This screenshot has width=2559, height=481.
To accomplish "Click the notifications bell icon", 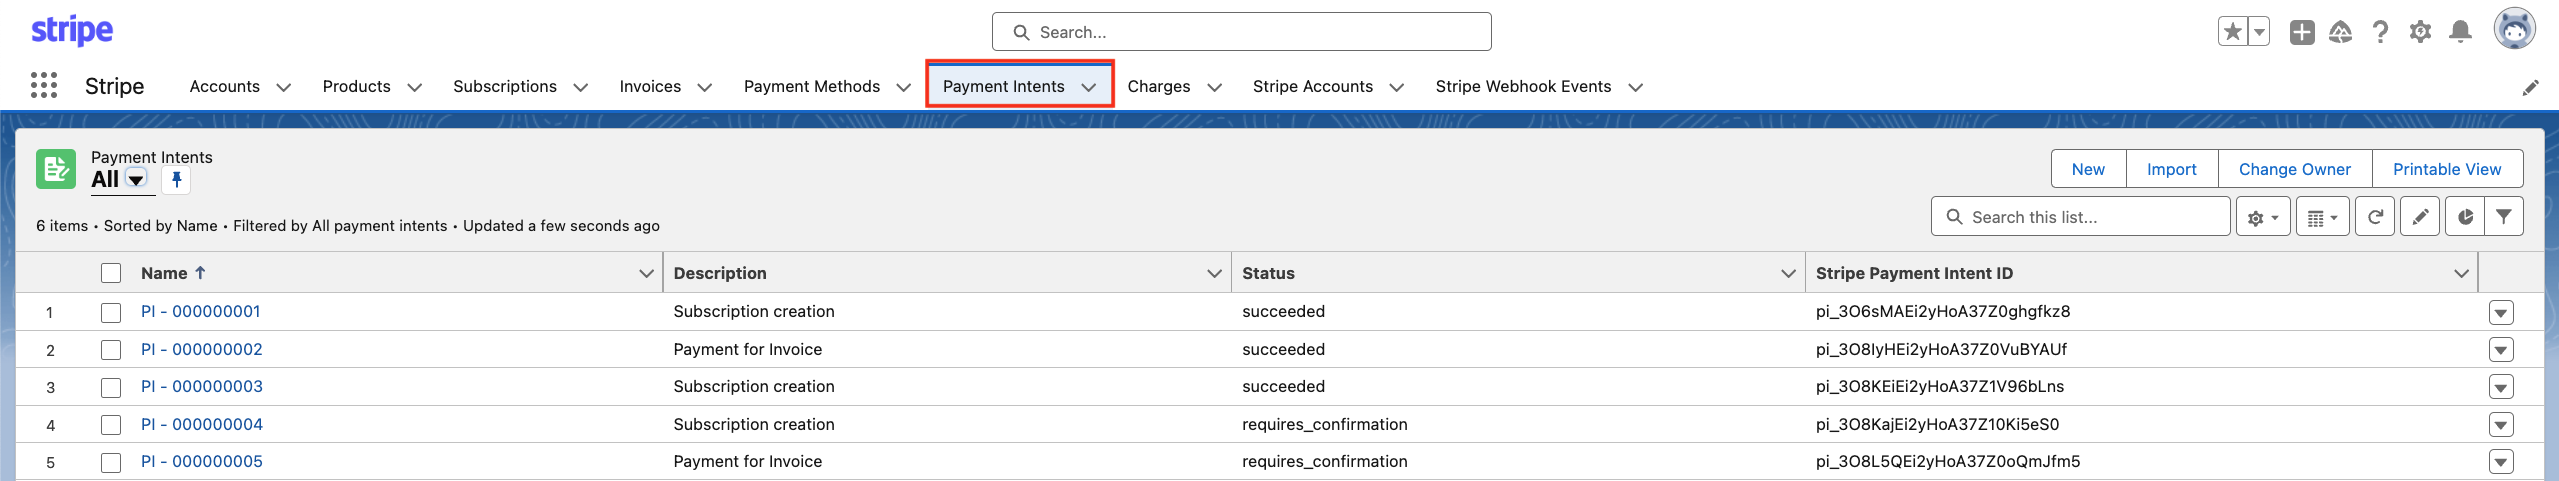I will 2460,32.
